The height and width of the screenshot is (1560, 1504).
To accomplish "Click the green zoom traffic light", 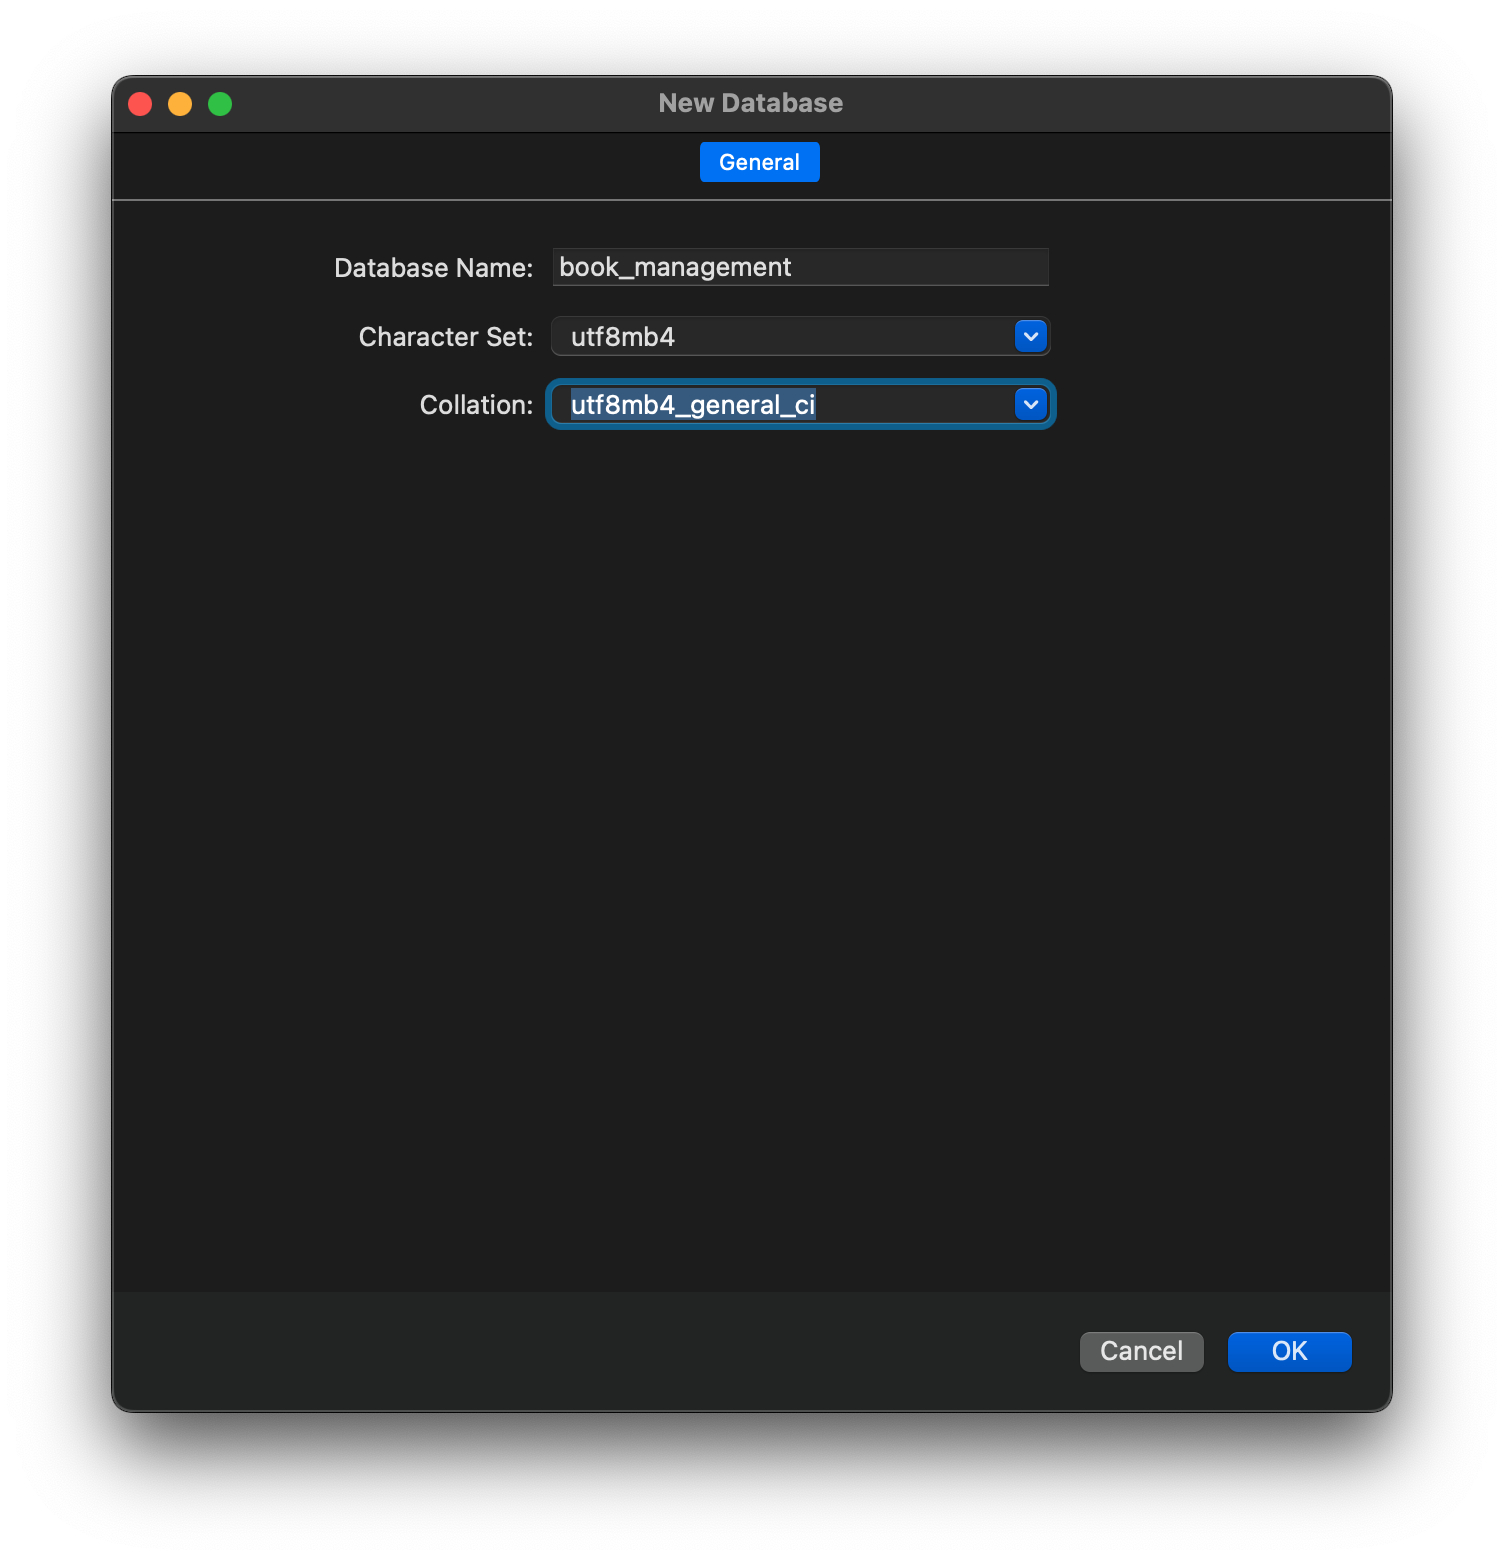I will click(x=220, y=103).
